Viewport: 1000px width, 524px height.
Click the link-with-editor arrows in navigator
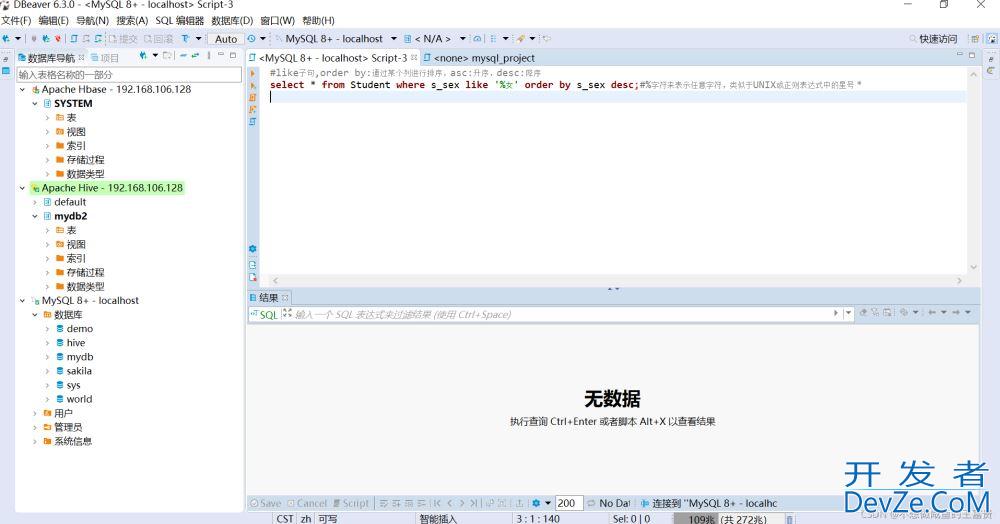coord(195,56)
